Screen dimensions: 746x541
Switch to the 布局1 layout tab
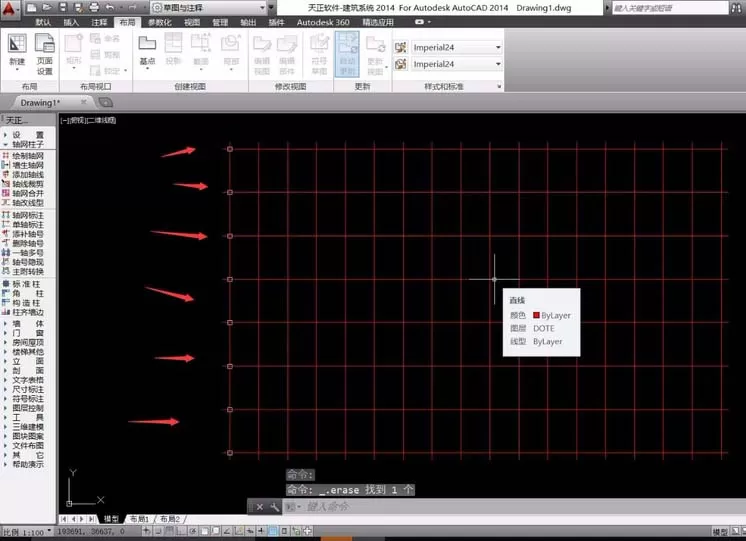point(139,519)
